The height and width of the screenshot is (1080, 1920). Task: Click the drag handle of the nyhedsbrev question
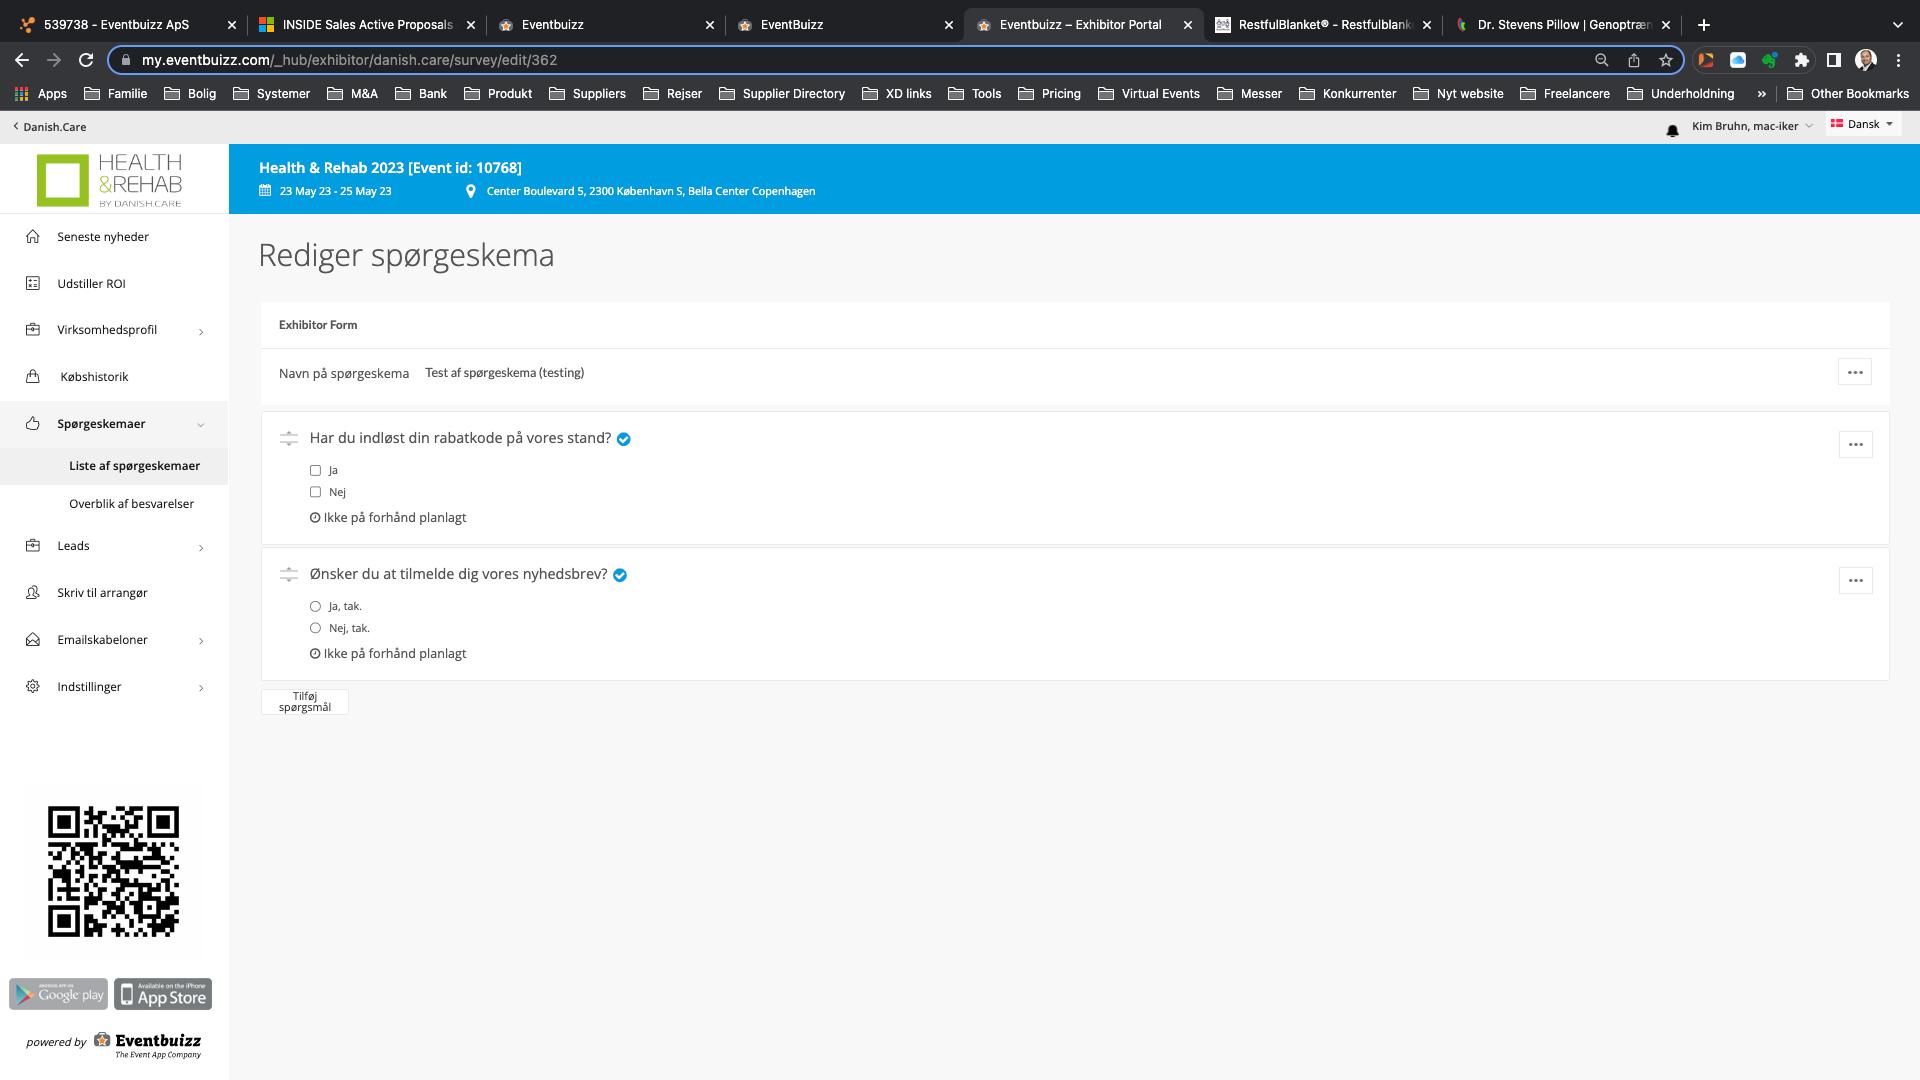[289, 574]
